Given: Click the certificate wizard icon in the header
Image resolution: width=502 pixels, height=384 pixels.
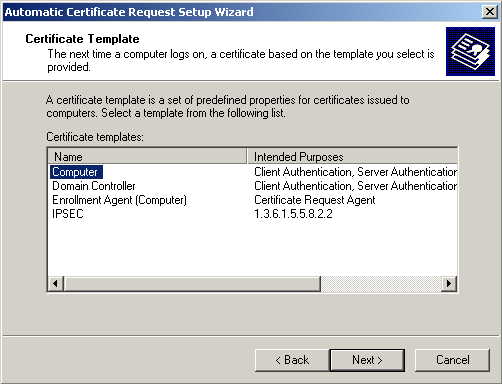Looking at the screenshot, I should (x=470, y=52).
